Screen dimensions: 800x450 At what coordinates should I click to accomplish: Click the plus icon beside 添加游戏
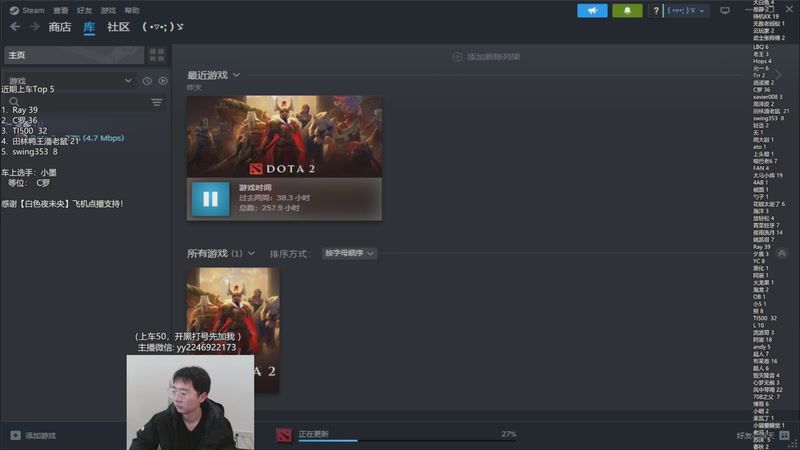click(15, 435)
